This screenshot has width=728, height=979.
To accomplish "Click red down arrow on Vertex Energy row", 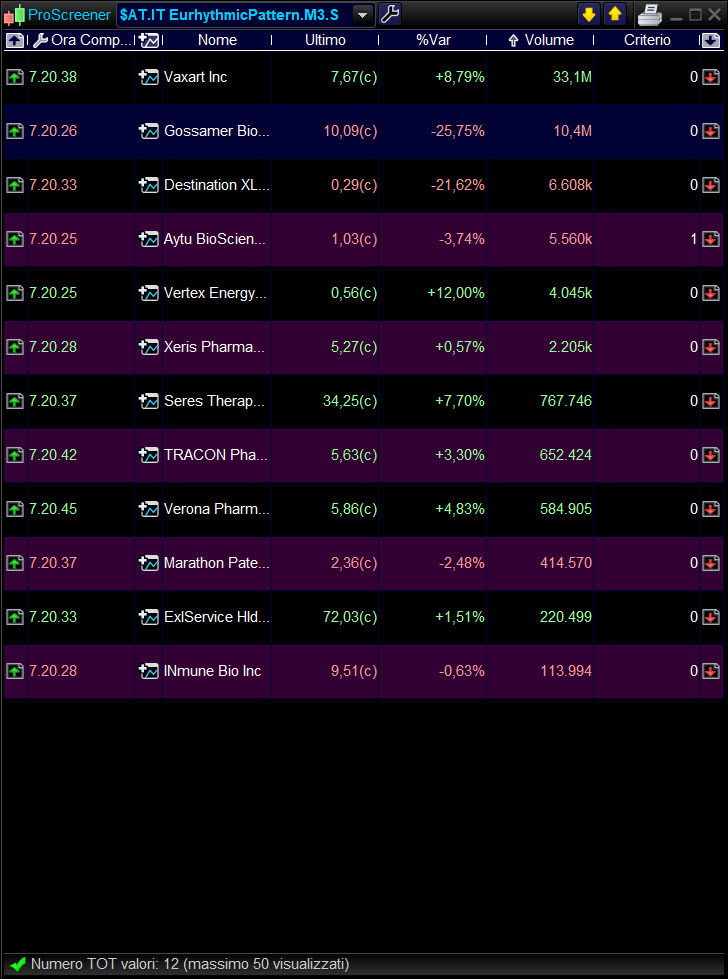I will pyautogui.click(x=710, y=293).
